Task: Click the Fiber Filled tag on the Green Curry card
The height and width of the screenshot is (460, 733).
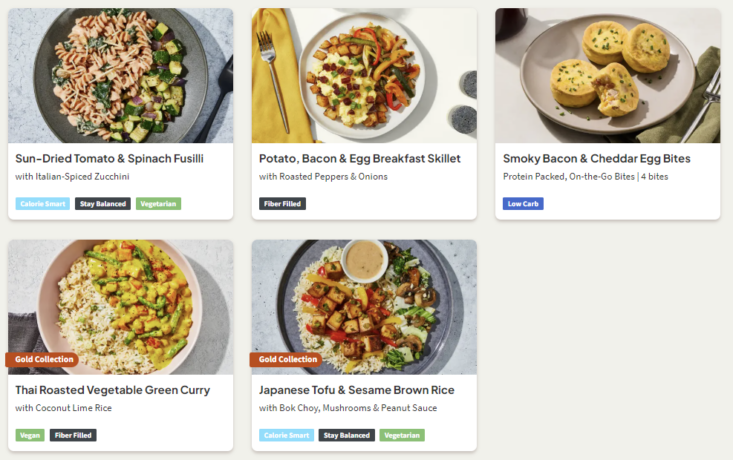Action: pyautogui.click(x=73, y=435)
